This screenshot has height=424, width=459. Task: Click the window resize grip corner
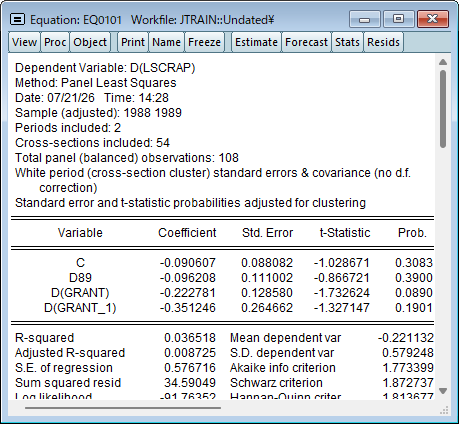click(x=444, y=410)
